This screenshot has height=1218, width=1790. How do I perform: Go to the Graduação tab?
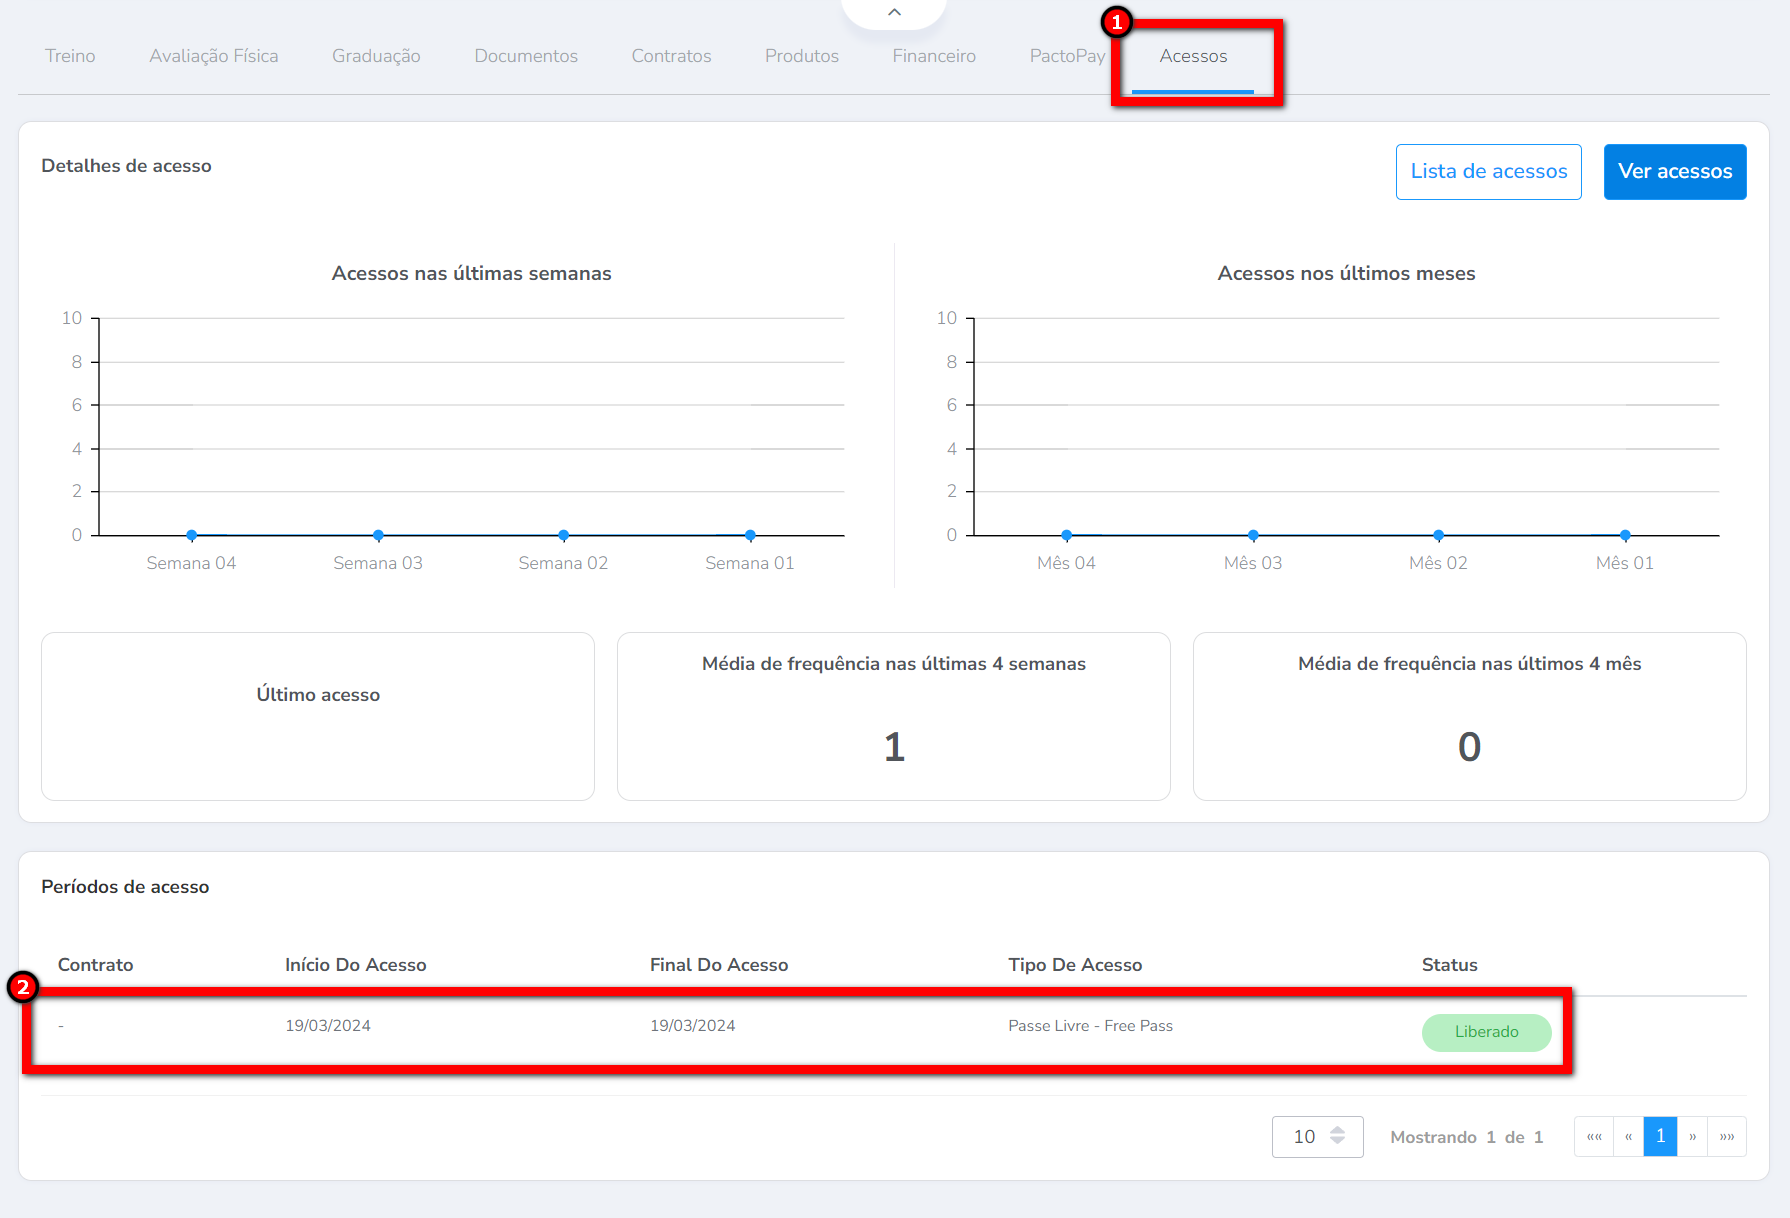coord(376,56)
